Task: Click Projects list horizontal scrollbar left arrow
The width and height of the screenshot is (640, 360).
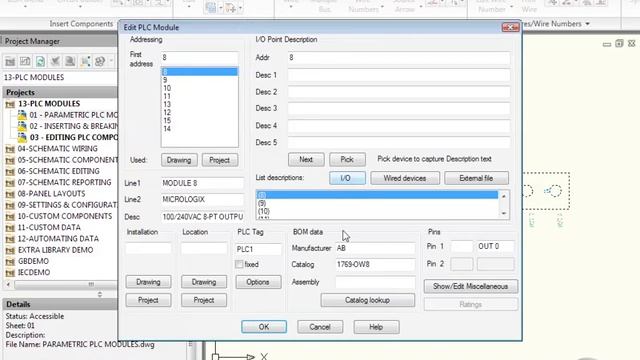Action: 8,284
